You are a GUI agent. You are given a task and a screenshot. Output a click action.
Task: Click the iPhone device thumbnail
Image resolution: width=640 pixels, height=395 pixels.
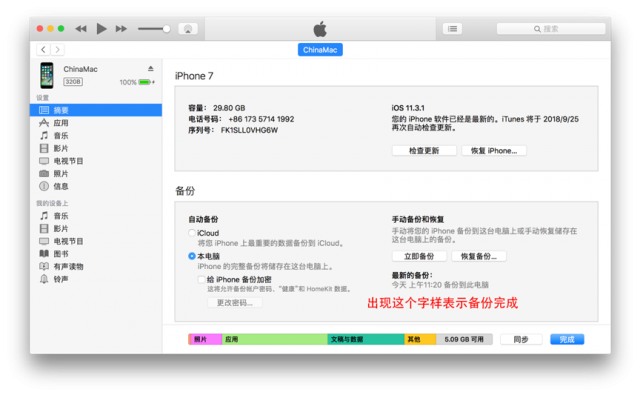47,75
